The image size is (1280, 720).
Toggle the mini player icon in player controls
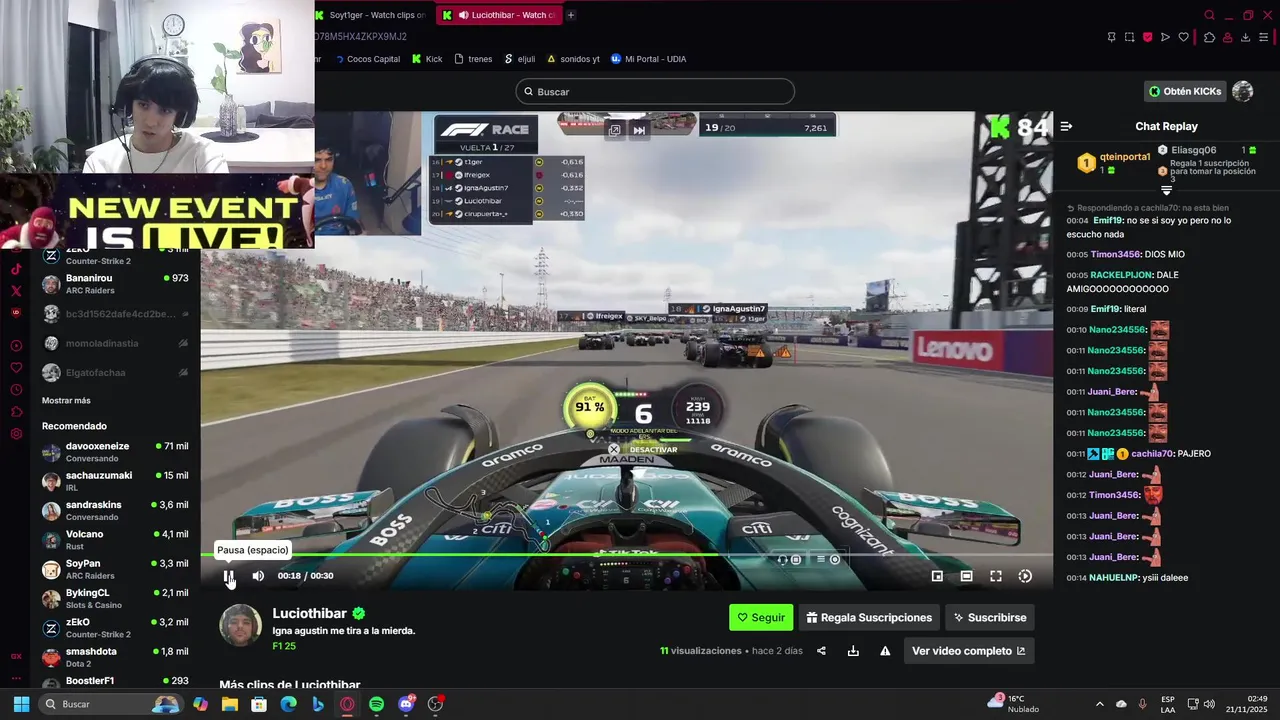937,576
